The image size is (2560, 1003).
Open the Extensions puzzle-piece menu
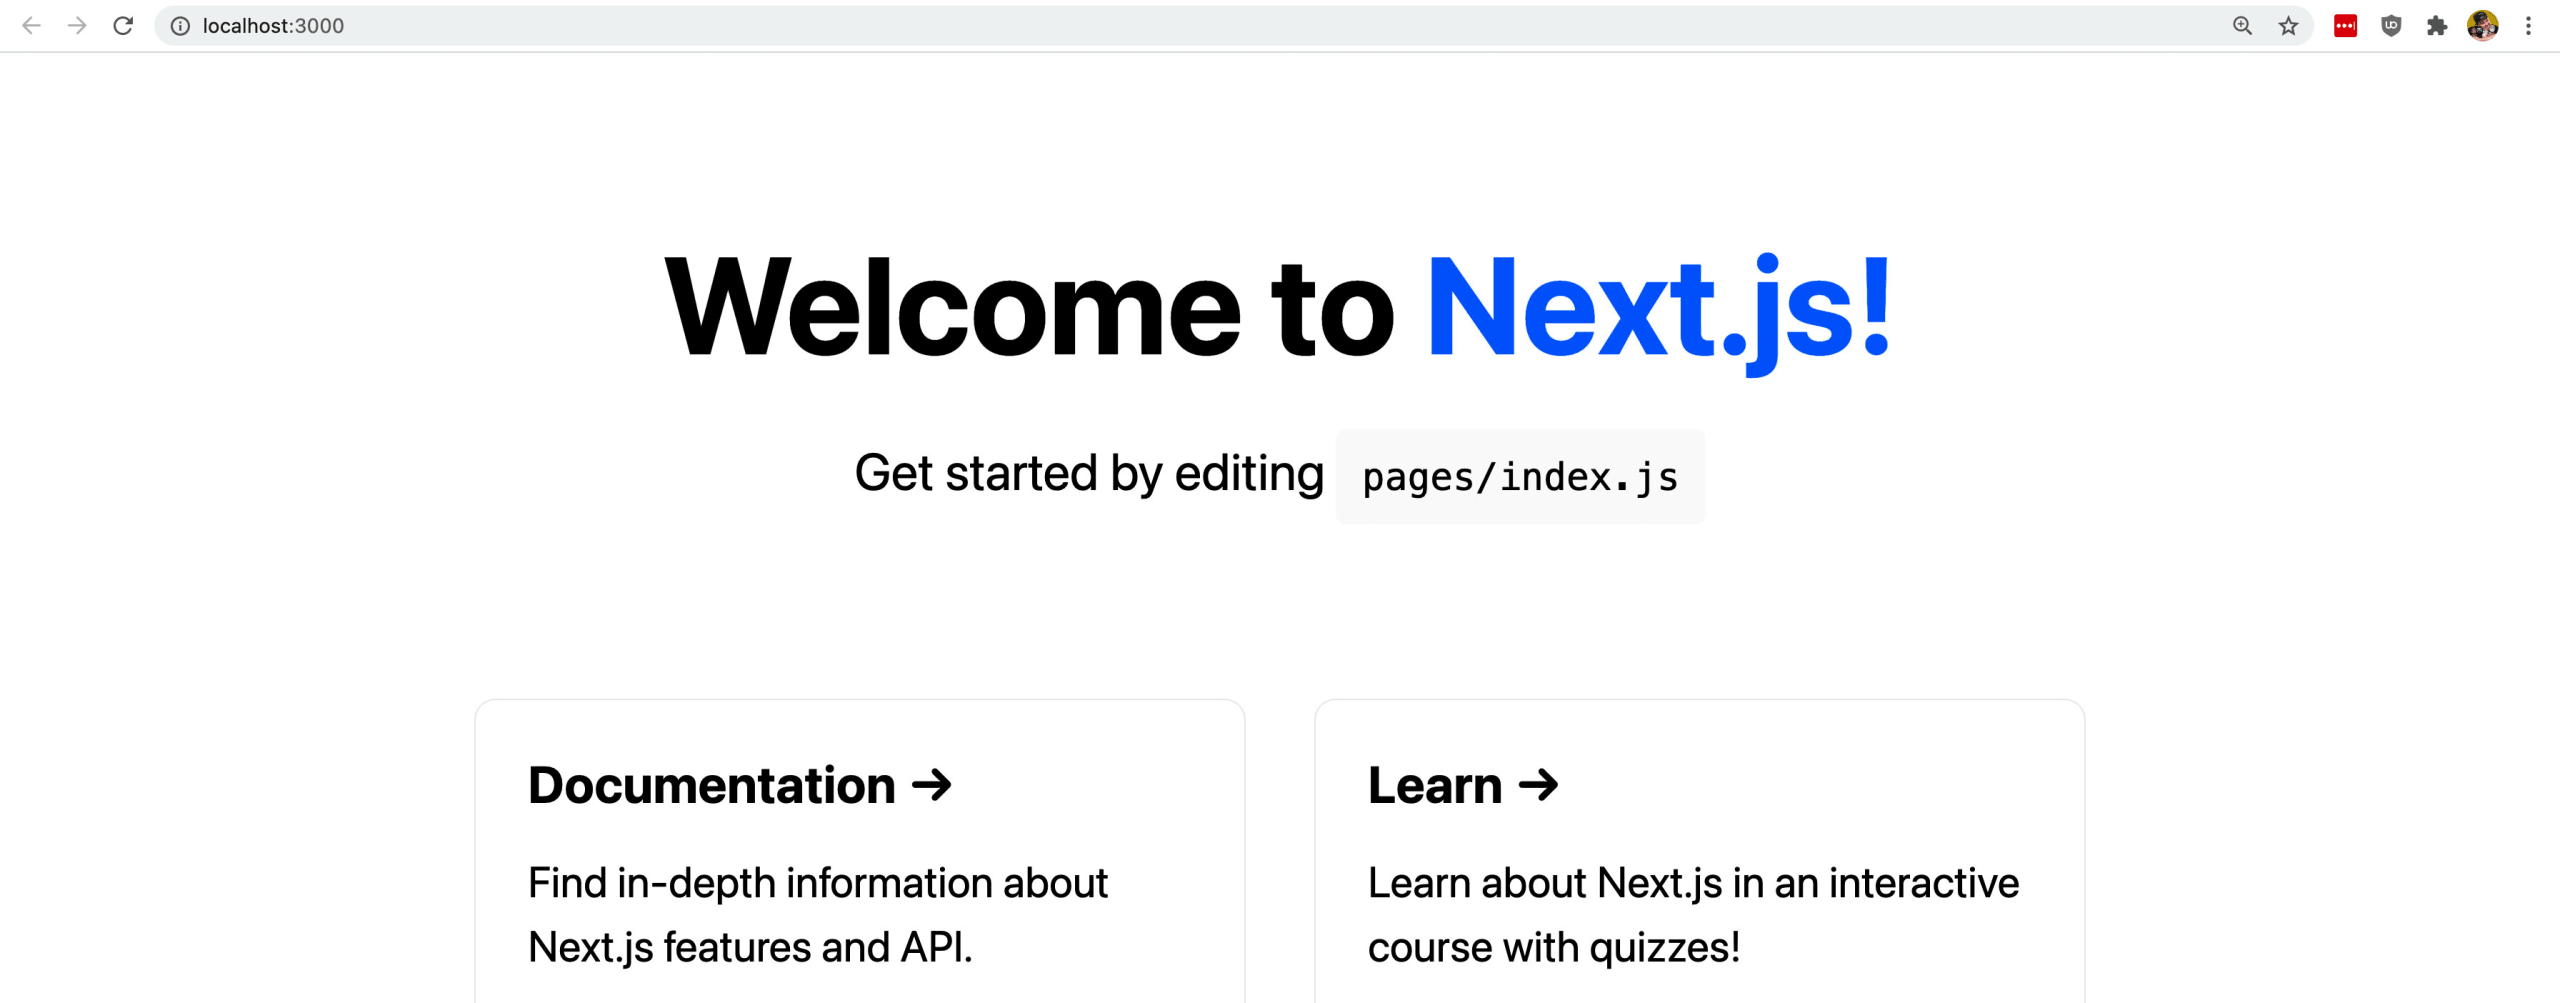click(2437, 26)
